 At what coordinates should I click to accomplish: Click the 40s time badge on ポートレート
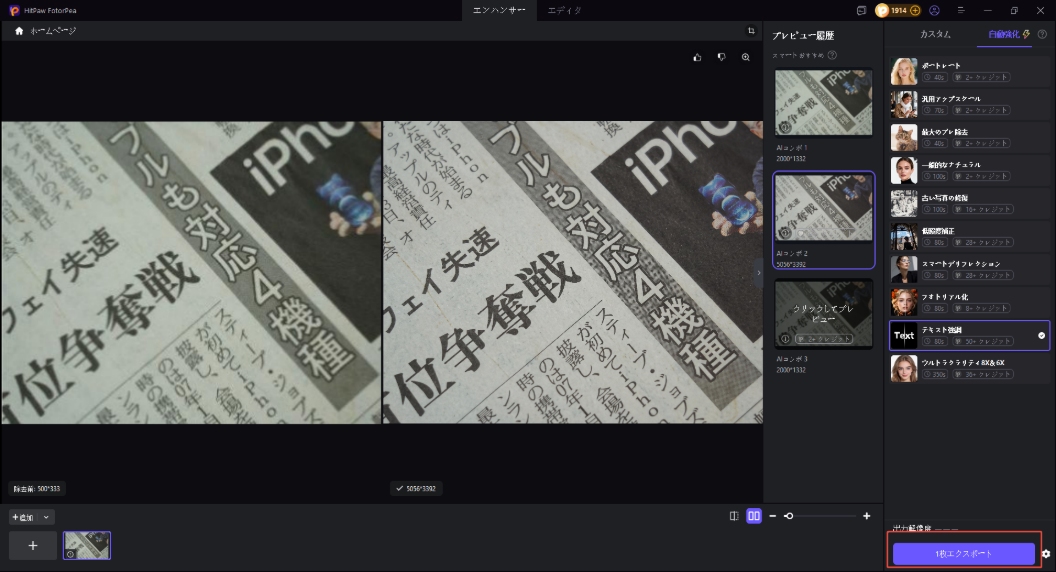click(935, 77)
